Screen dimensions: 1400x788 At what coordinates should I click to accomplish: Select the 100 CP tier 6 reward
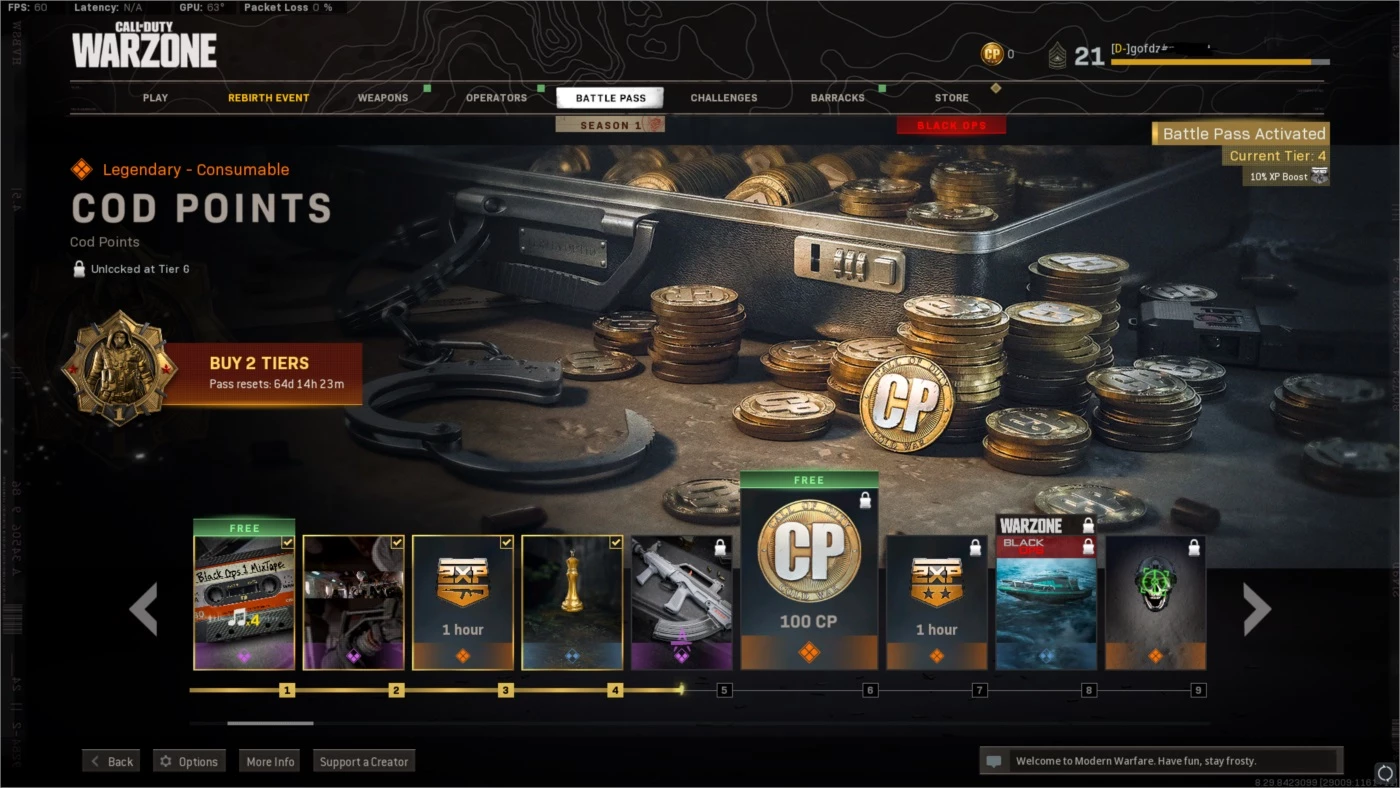(809, 570)
